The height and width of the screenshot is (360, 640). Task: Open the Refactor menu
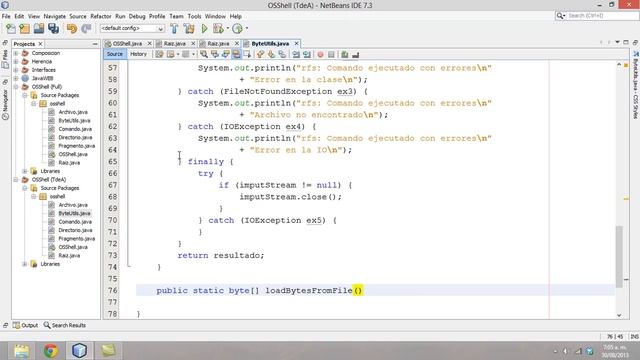[101, 16]
